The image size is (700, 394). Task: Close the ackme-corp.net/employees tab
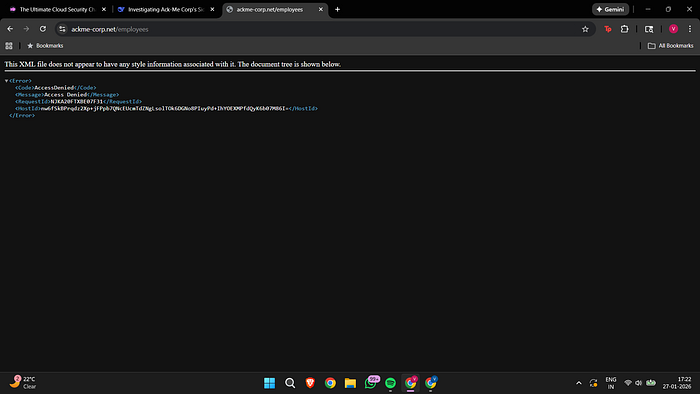(x=321, y=9)
